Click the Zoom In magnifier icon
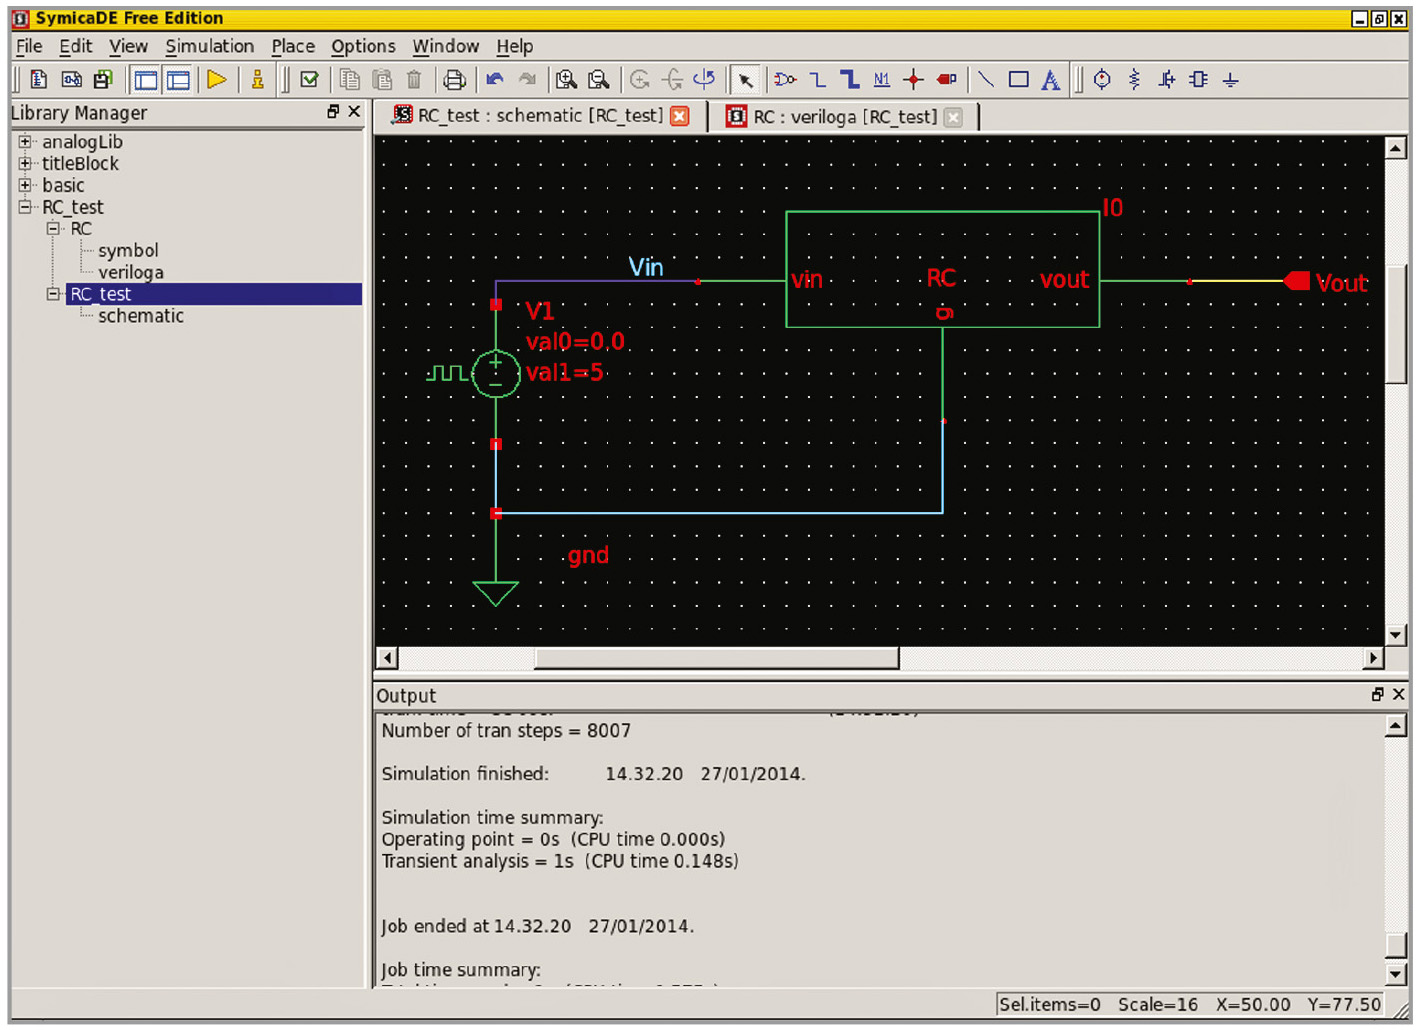This screenshot has height=1030, width=1418. click(x=566, y=79)
